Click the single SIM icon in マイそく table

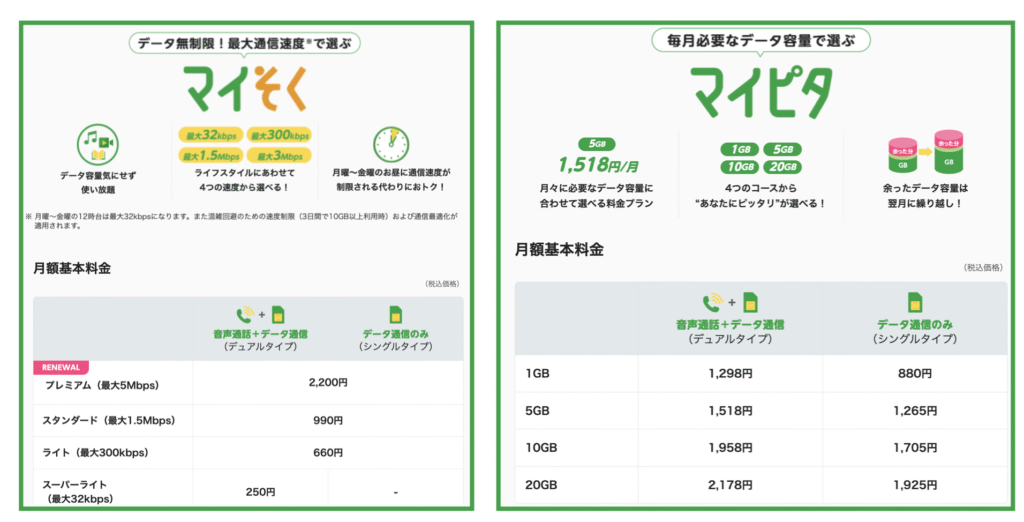[396, 314]
